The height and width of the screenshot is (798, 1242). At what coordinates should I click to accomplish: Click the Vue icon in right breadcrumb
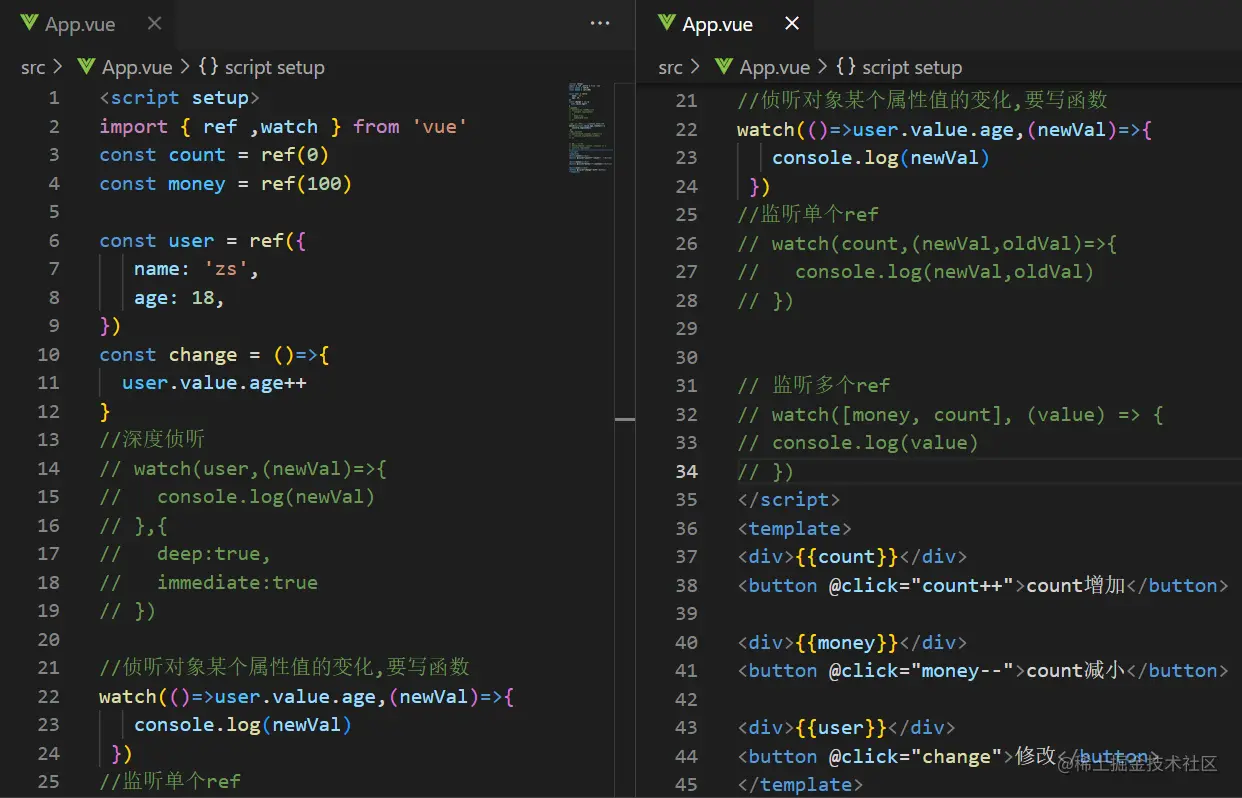724,67
